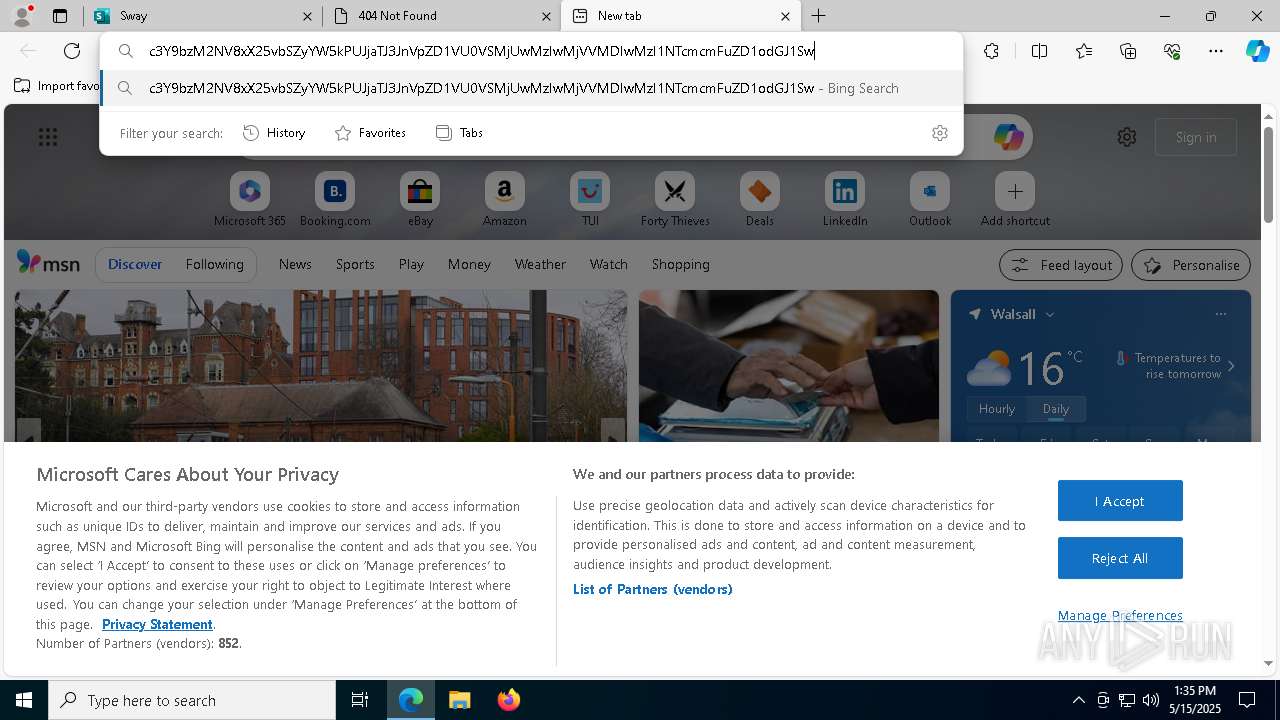Open the Deals shortcut
Screen dimensions: 1280x720
pyautogui.click(x=760, y=200)
